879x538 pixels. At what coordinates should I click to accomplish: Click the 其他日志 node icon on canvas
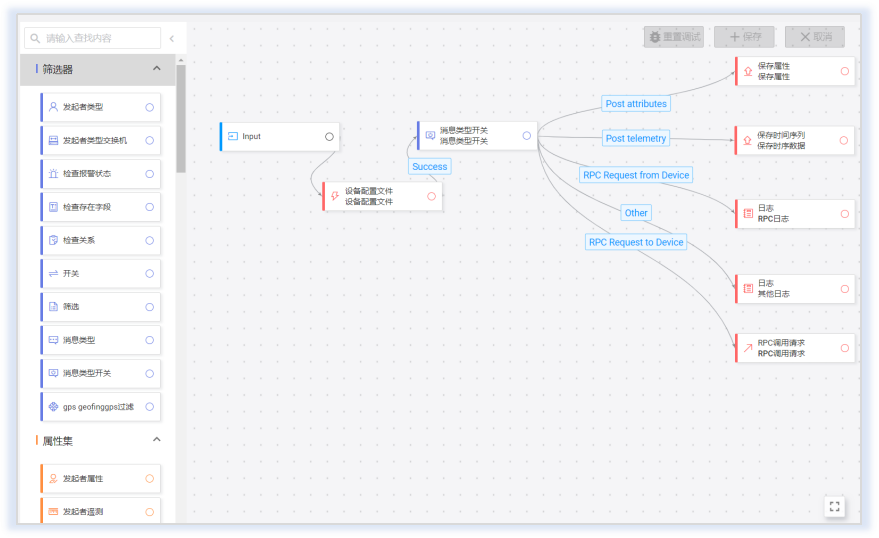click(x=748, y=289)
